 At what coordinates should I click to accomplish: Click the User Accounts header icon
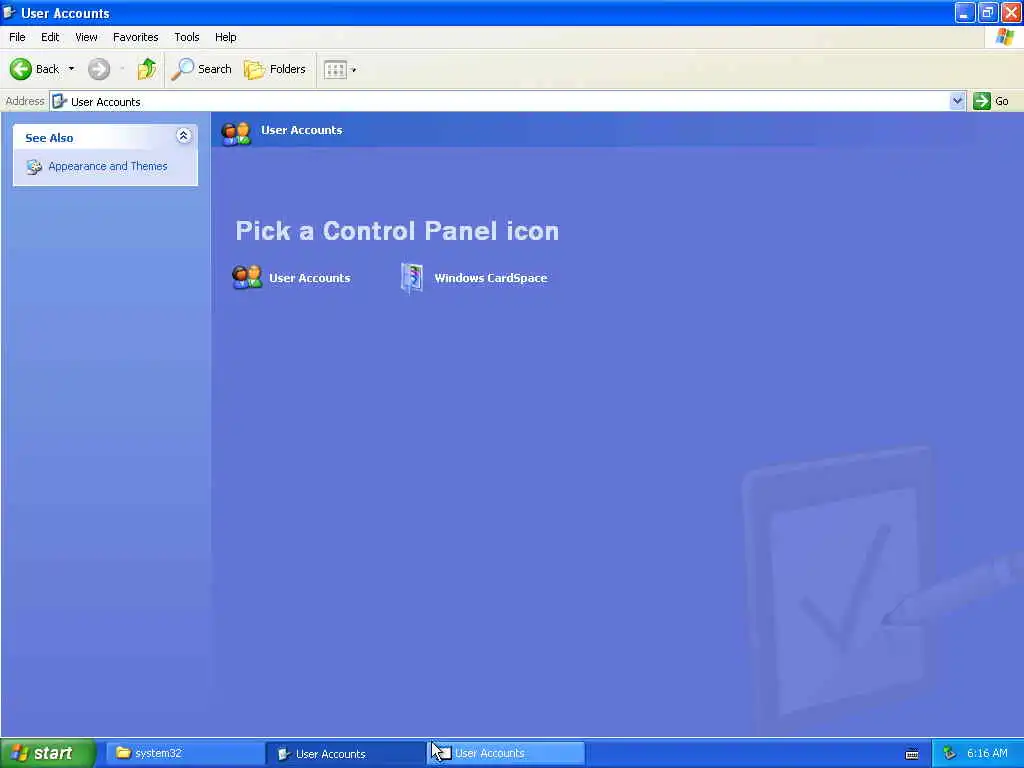click(236, 133)
